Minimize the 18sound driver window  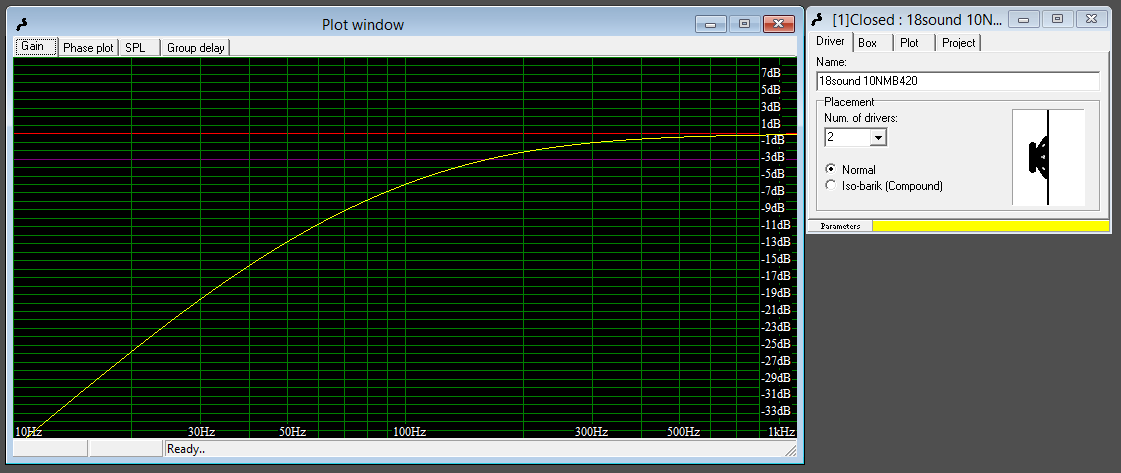(x=1023, y=19)
